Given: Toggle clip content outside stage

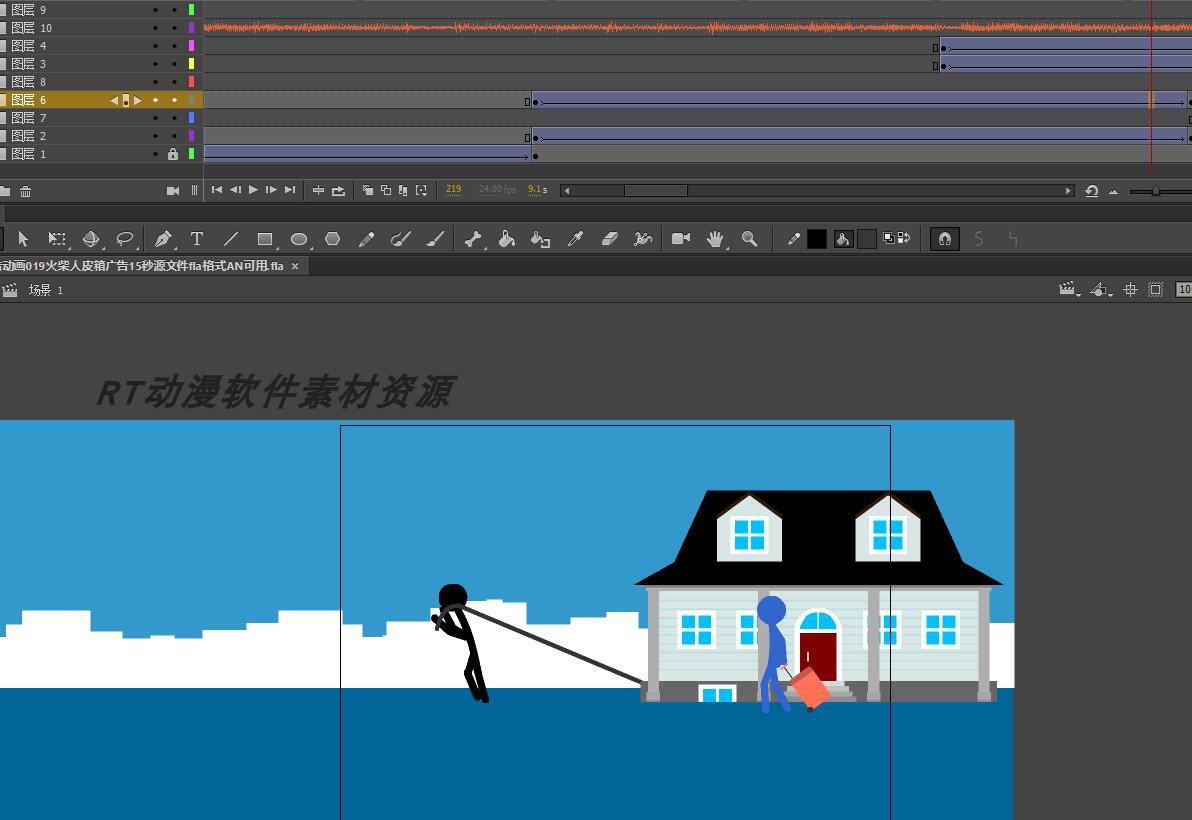Looking at the screenshot, I should (1156, 290).
